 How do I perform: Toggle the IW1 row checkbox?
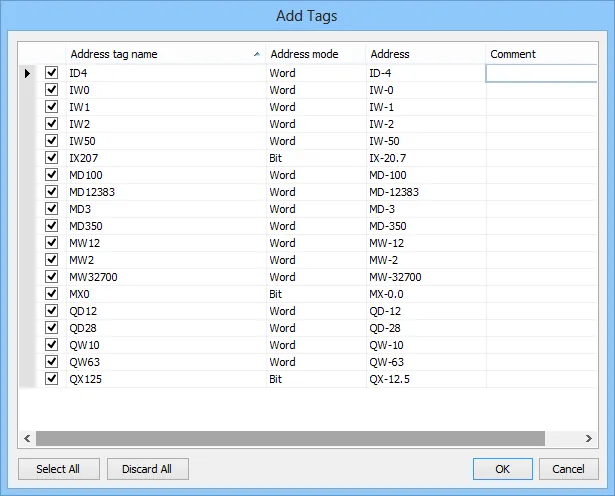(51, 107)
